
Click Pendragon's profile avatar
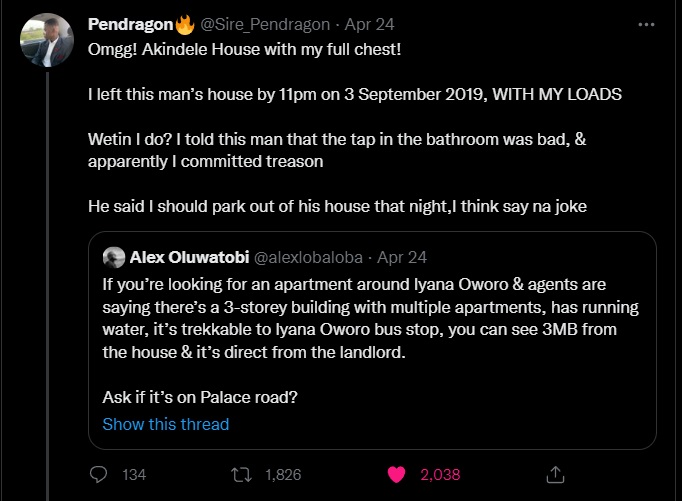point(46,40)
